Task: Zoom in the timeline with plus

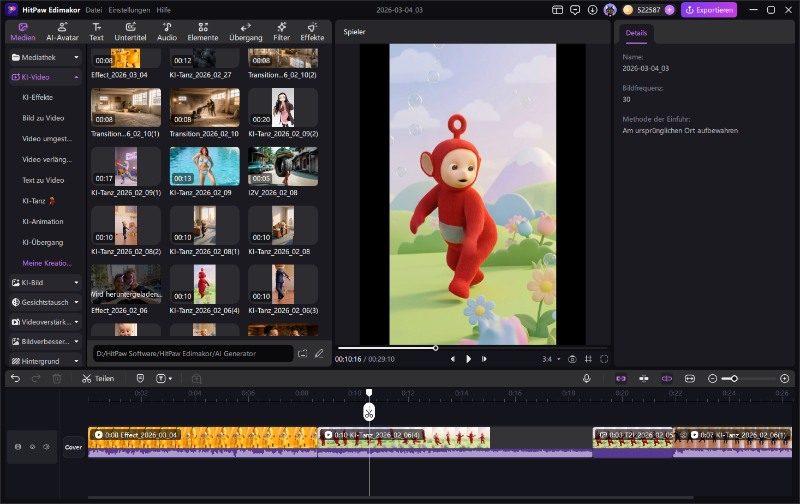Action: pyautogui.click(x=785, y=379)
